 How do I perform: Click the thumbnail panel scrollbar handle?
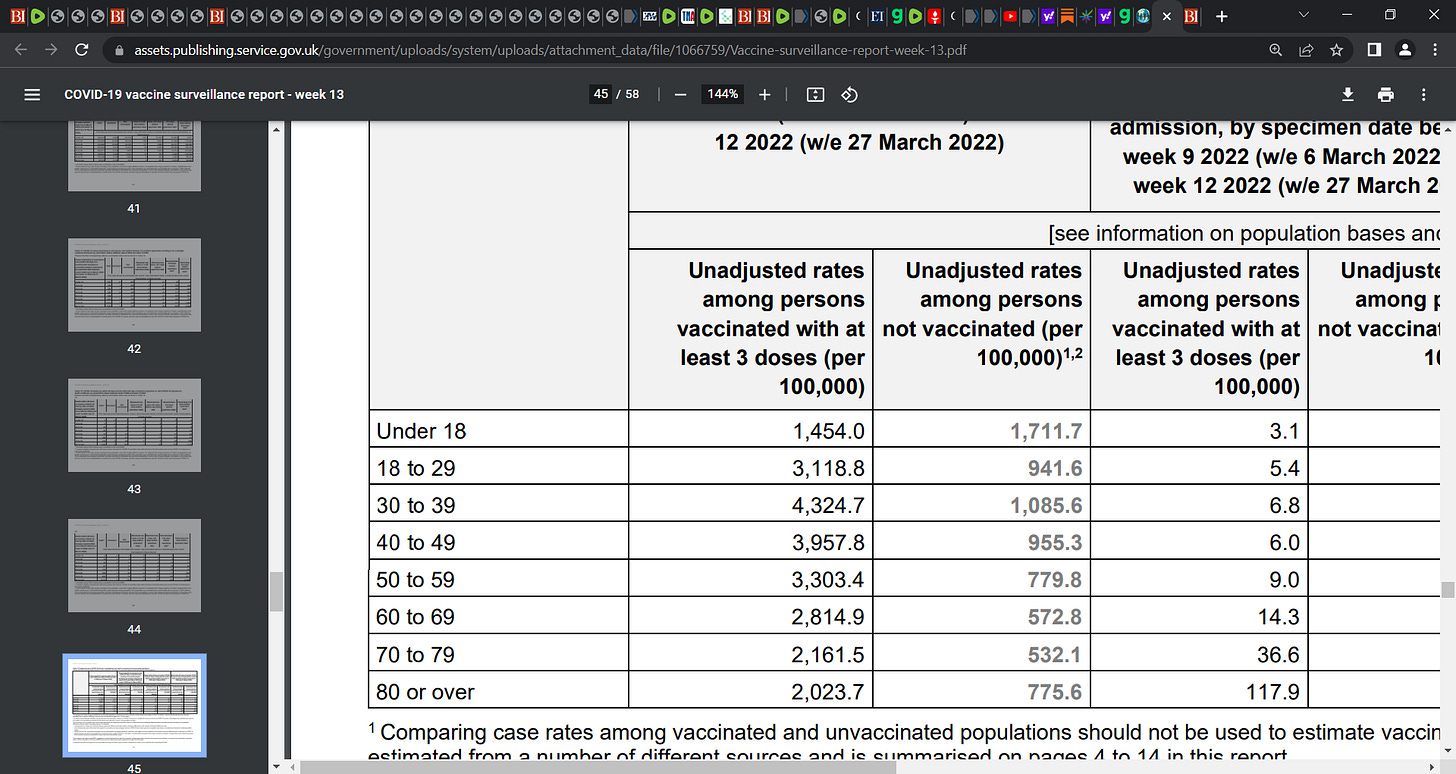(277, 591)
